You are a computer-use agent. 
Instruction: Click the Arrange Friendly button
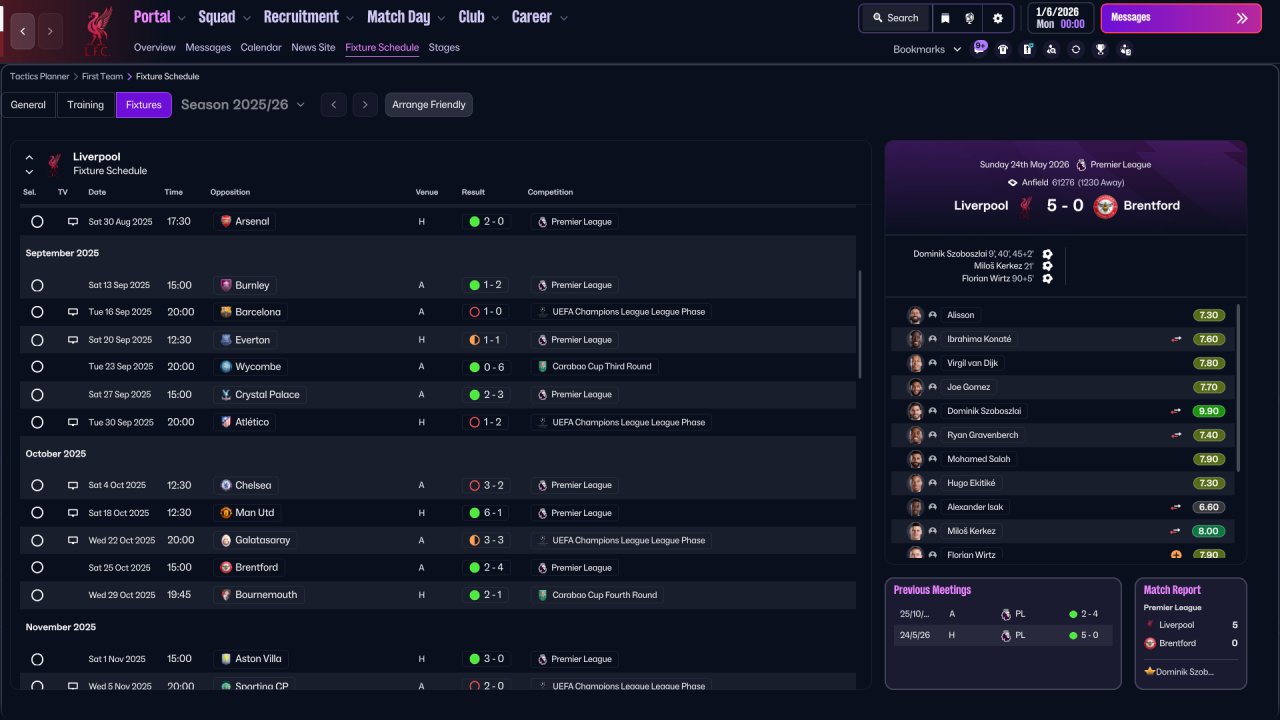click(x=429, y=105)
